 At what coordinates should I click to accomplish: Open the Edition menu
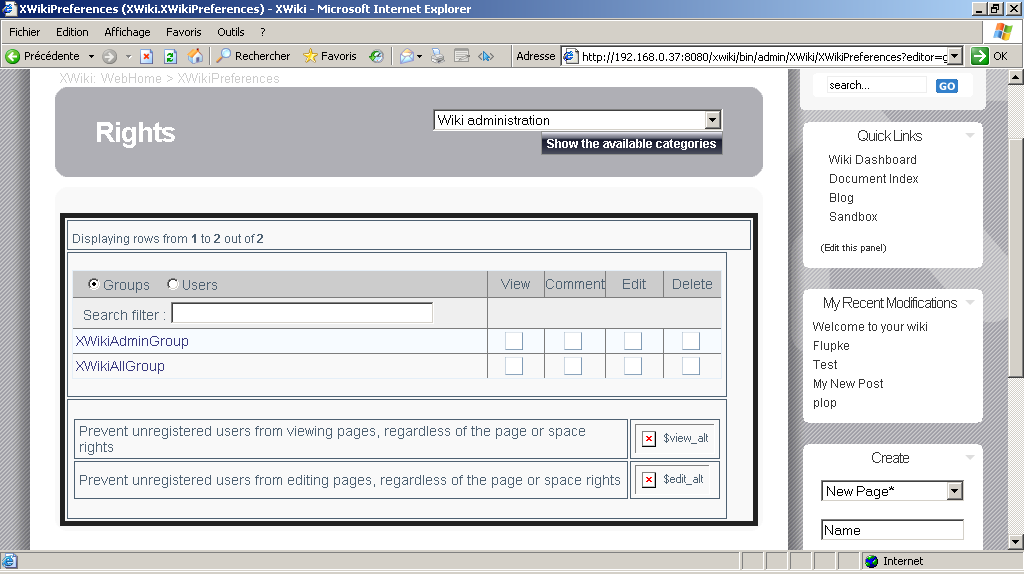pos(72,32)
